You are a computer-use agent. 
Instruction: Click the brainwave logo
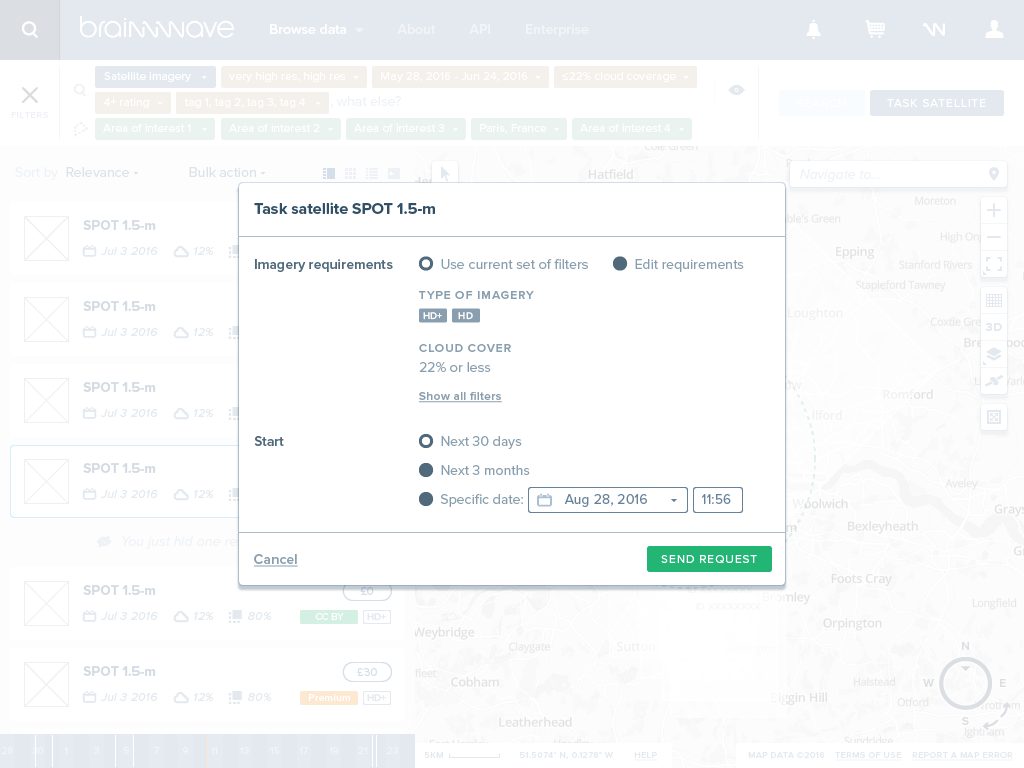pos(157,29)
